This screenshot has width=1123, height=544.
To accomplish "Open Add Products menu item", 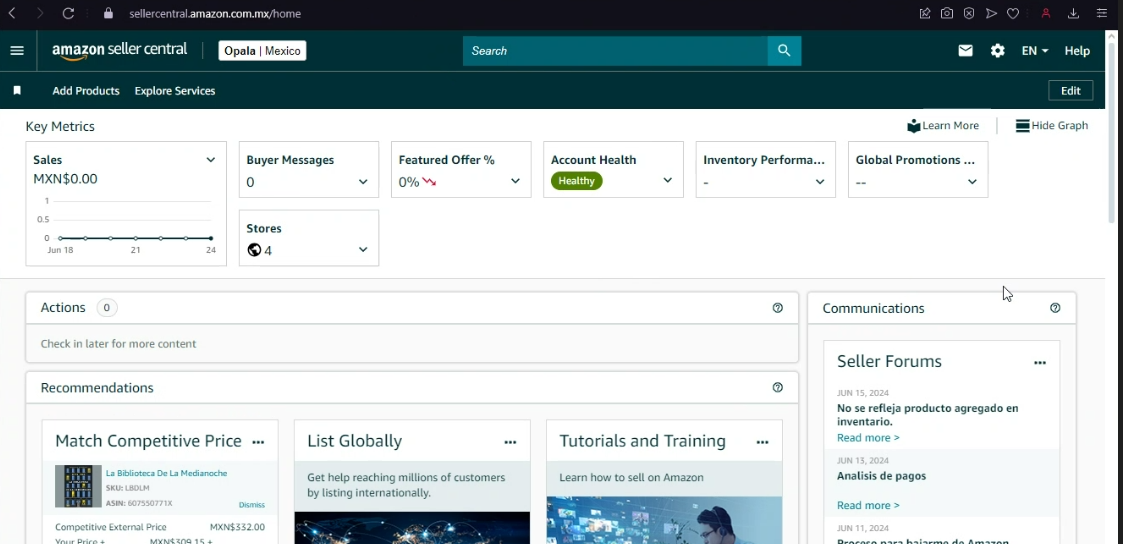I will pos(86,91).
